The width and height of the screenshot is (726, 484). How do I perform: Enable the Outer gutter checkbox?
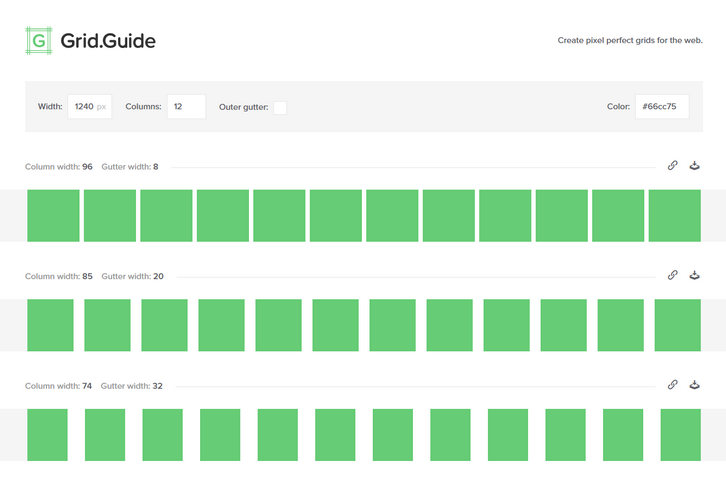280,107
